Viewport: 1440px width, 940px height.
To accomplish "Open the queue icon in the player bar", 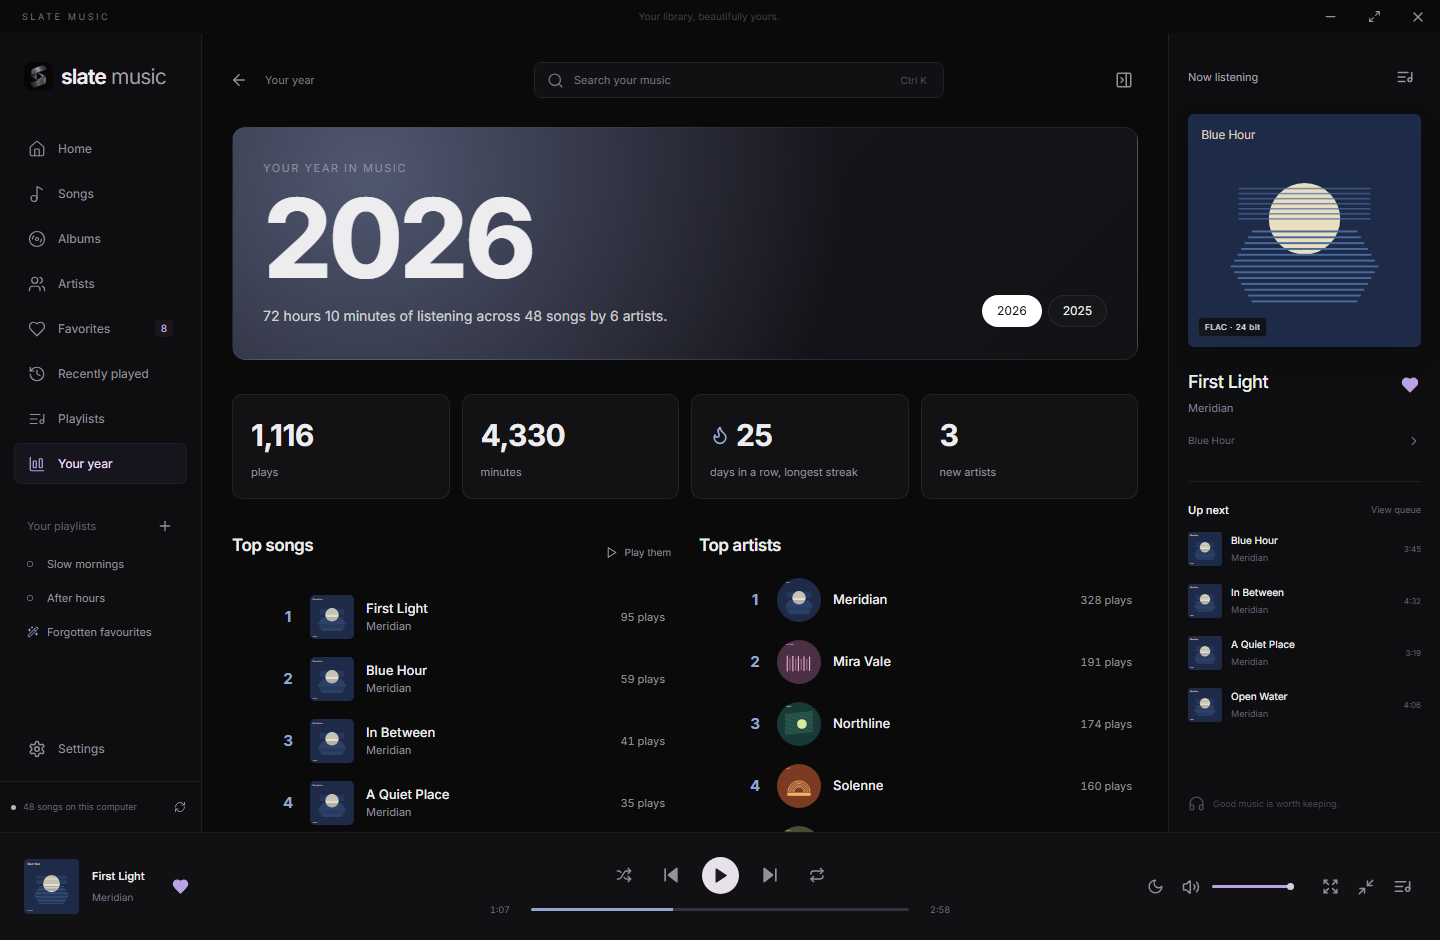I will tap(1403, 887).
